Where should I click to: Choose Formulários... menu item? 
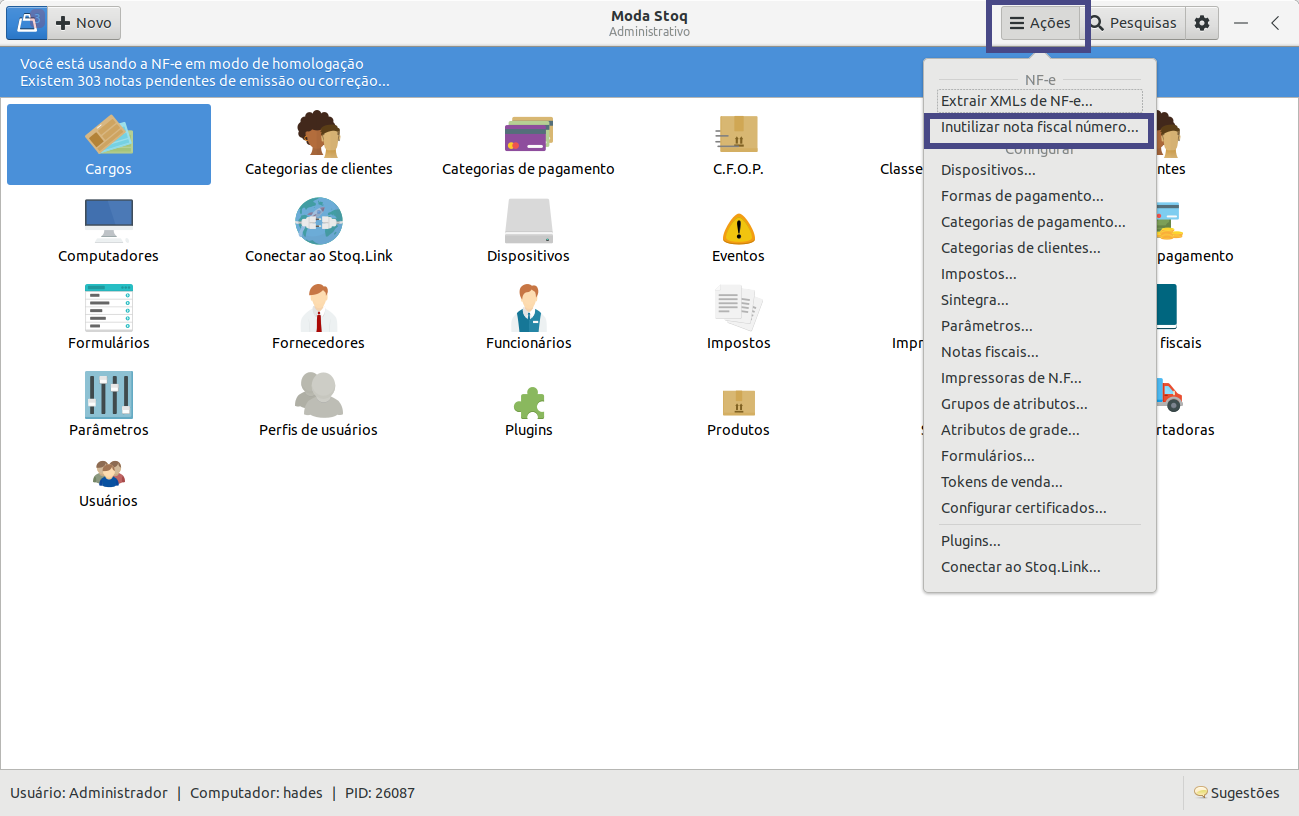point(1040,456)
